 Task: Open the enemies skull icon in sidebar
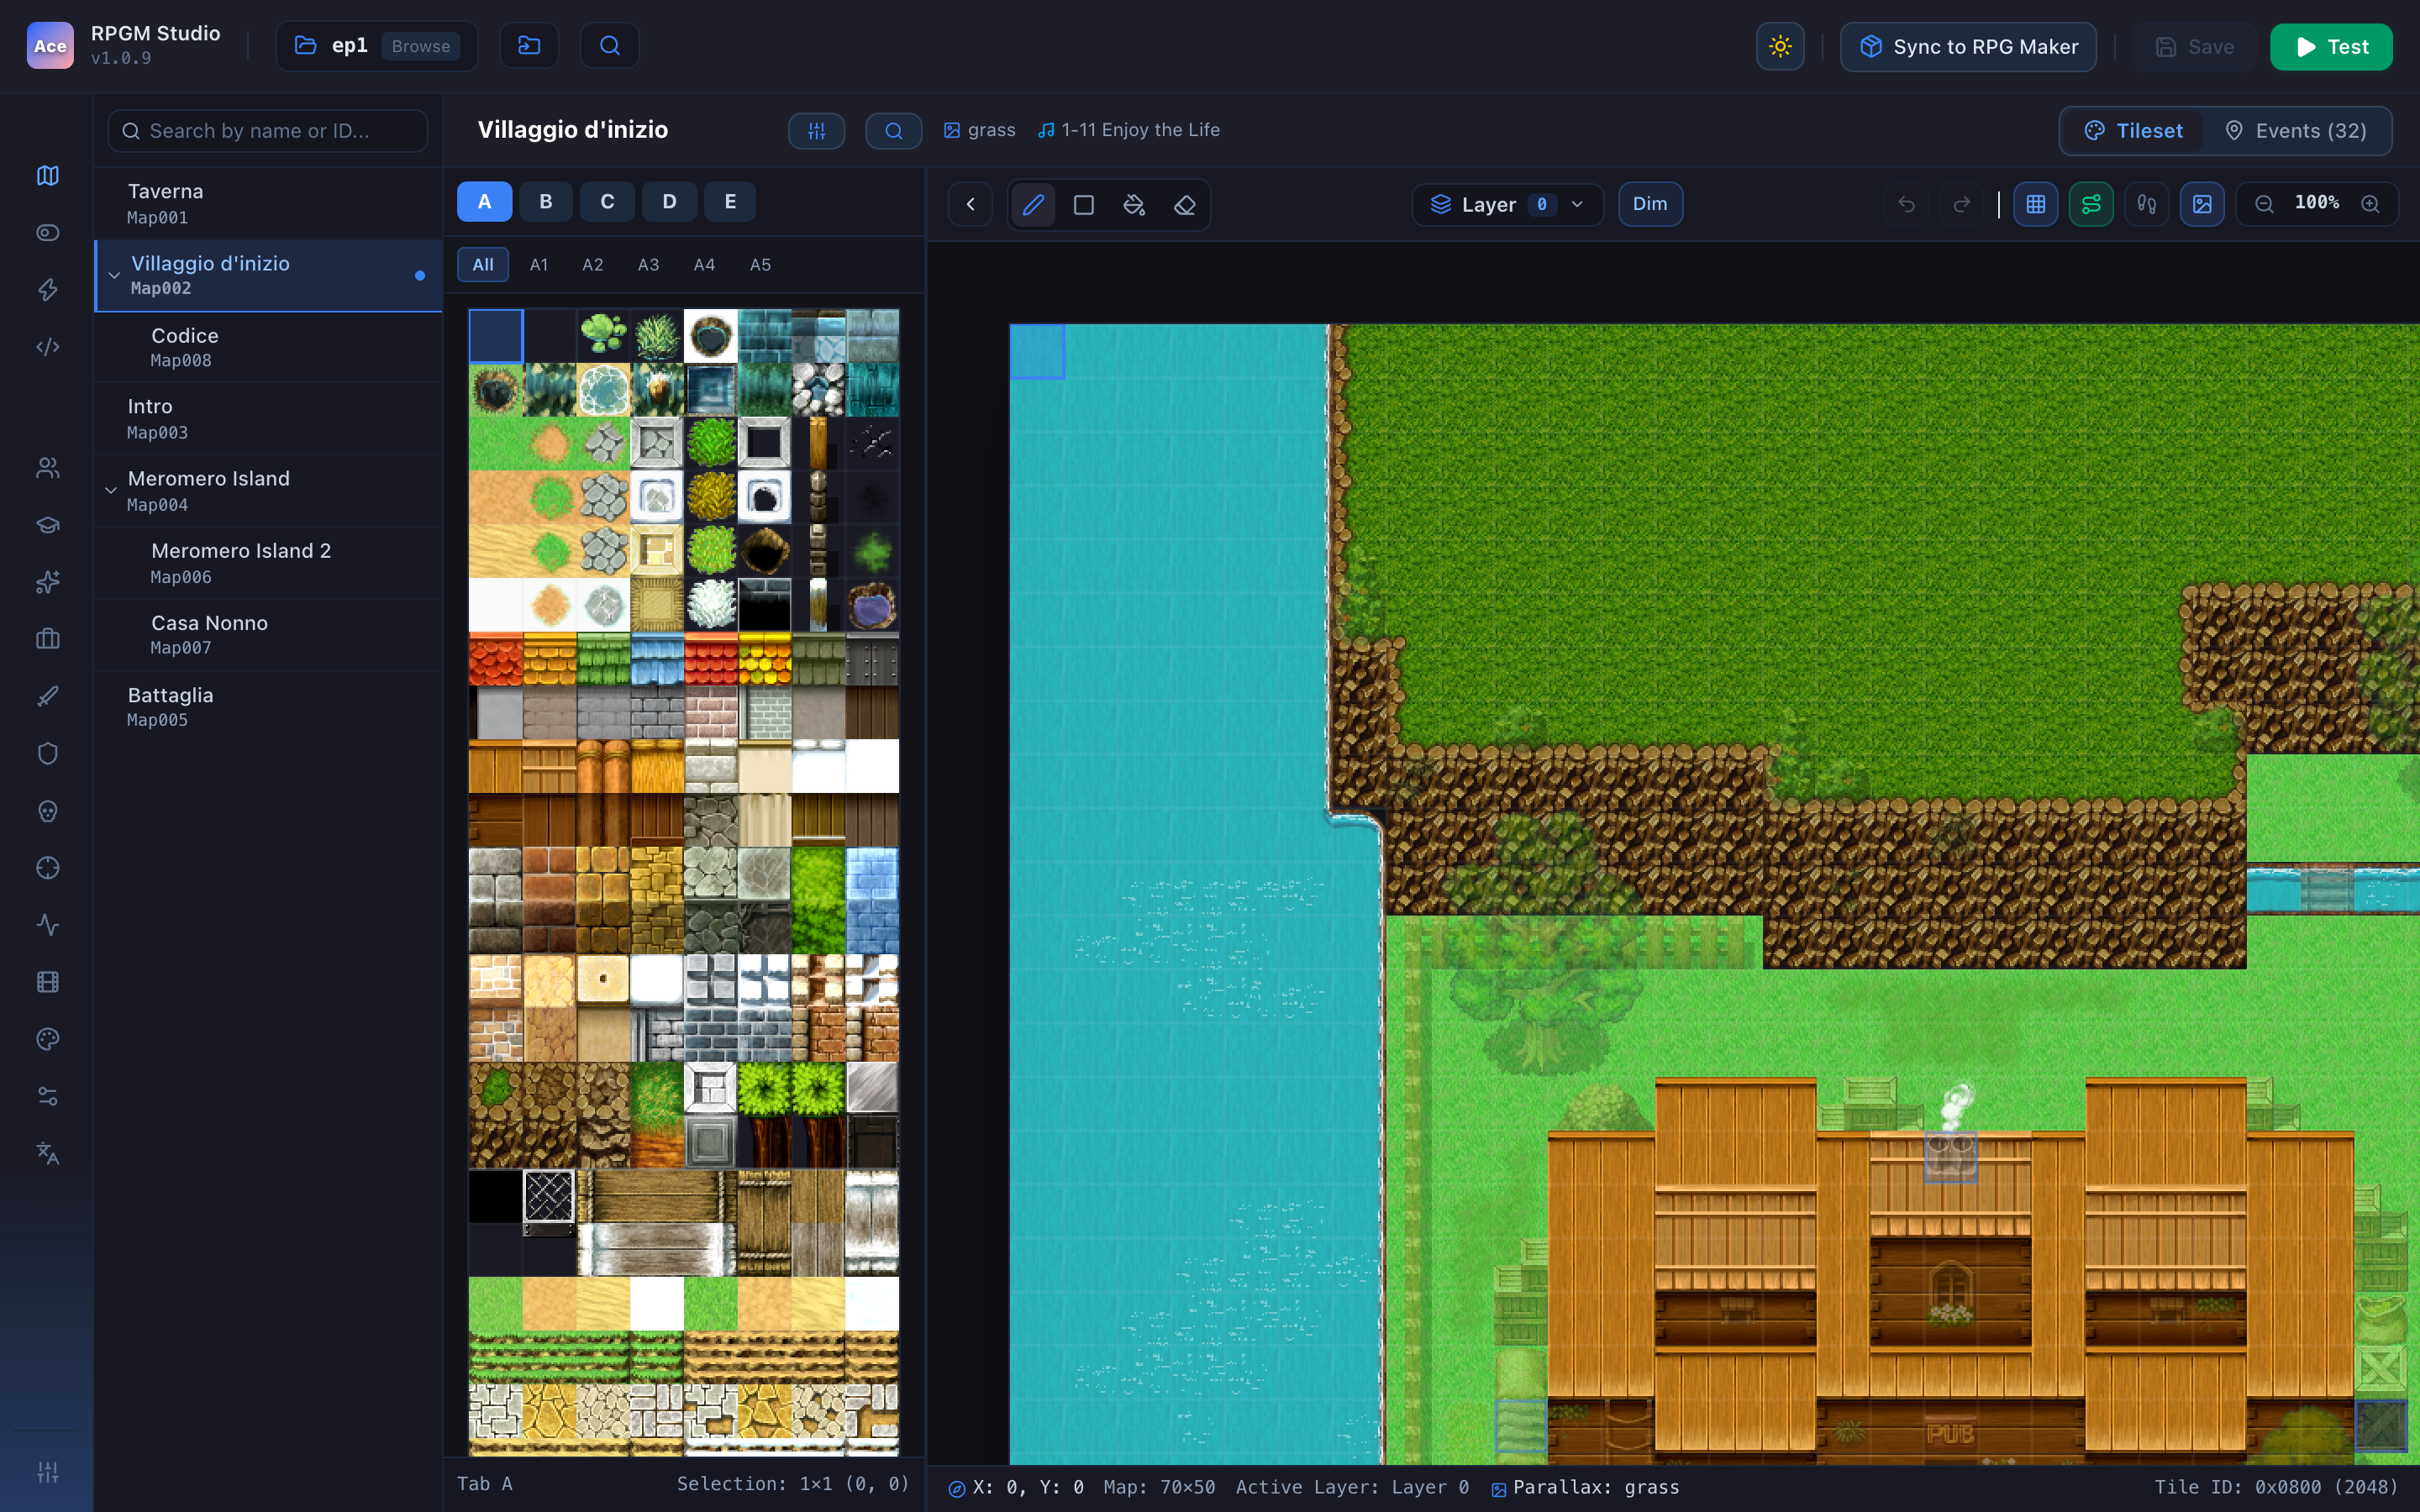pyautogui.click(x=47, y=811)
